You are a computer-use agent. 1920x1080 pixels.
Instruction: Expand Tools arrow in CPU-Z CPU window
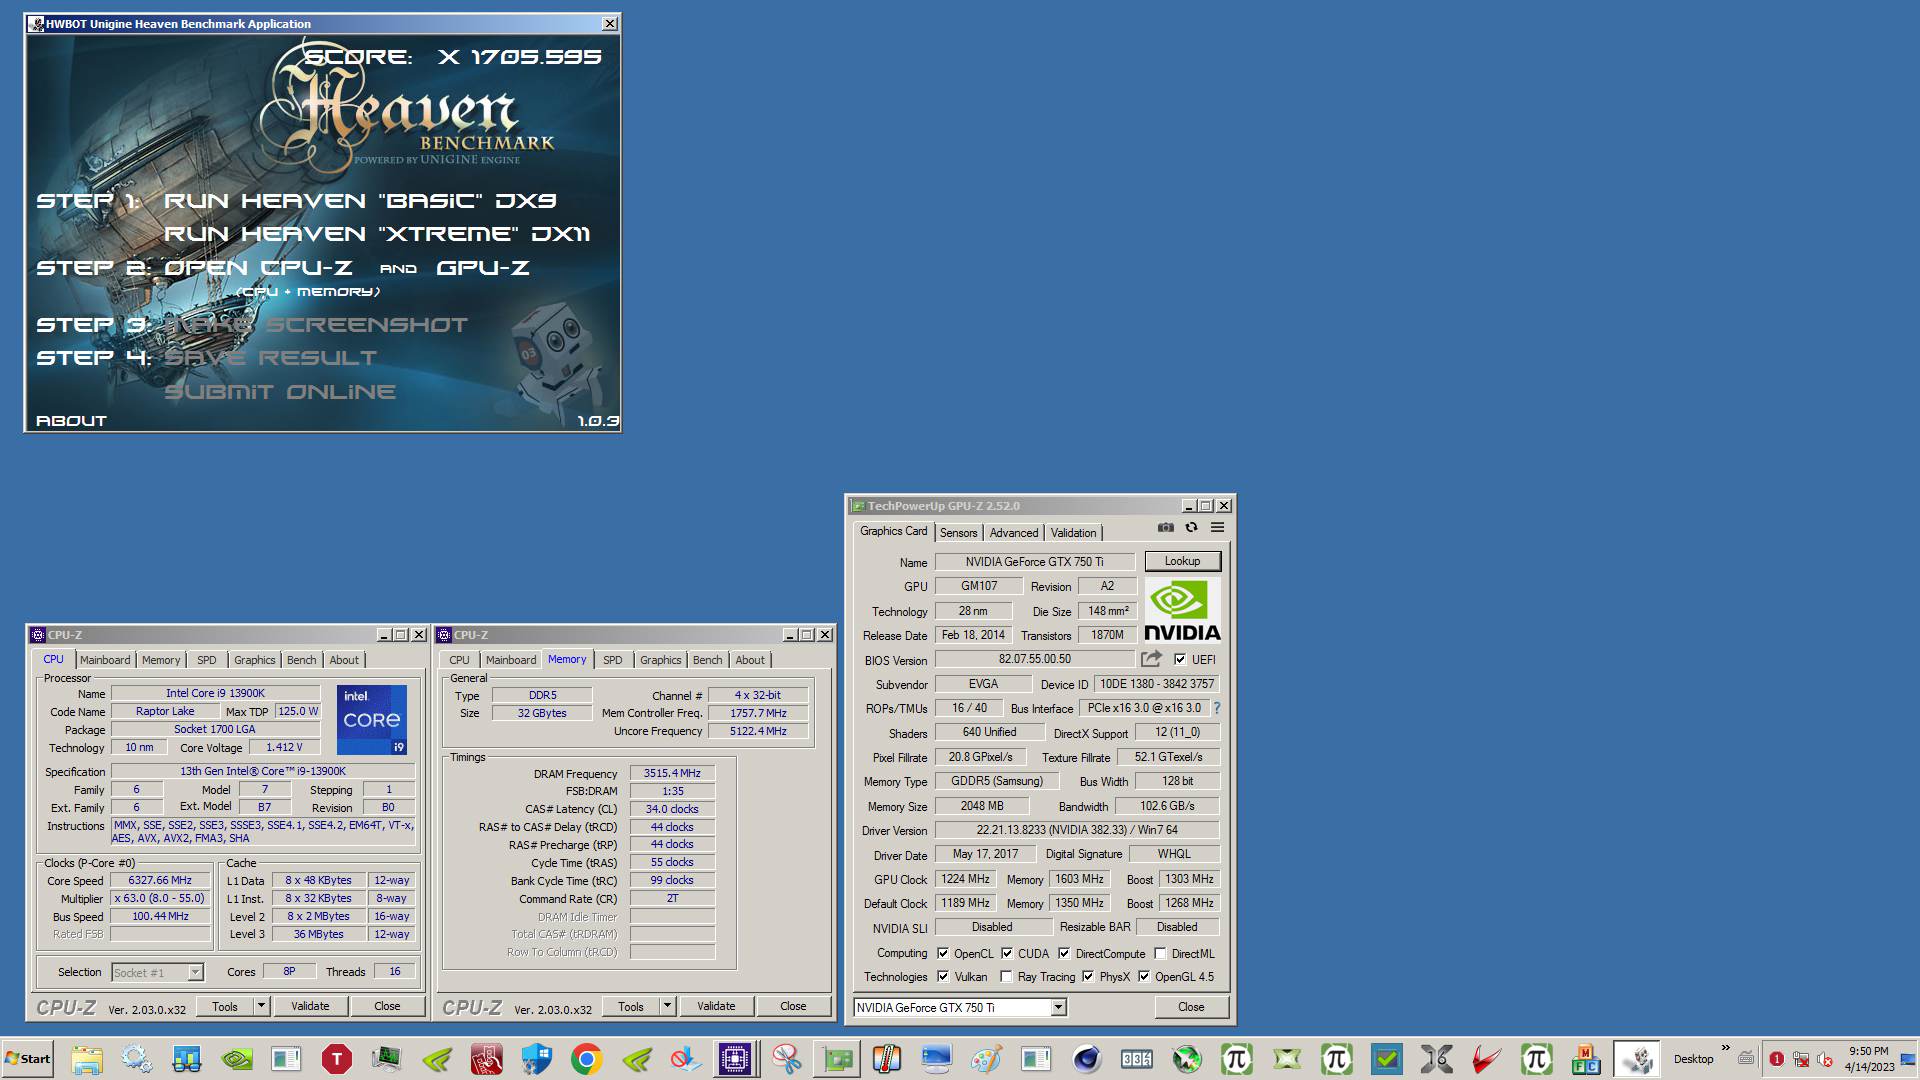pos(261,1006)
